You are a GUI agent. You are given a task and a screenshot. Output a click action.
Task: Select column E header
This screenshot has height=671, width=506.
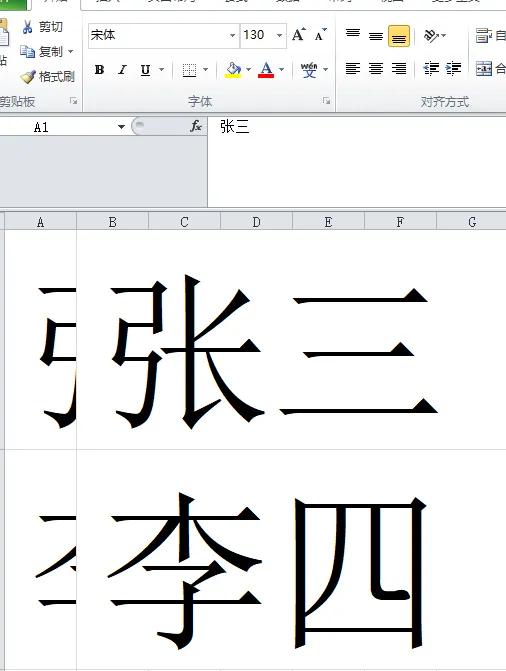(328, 222)
